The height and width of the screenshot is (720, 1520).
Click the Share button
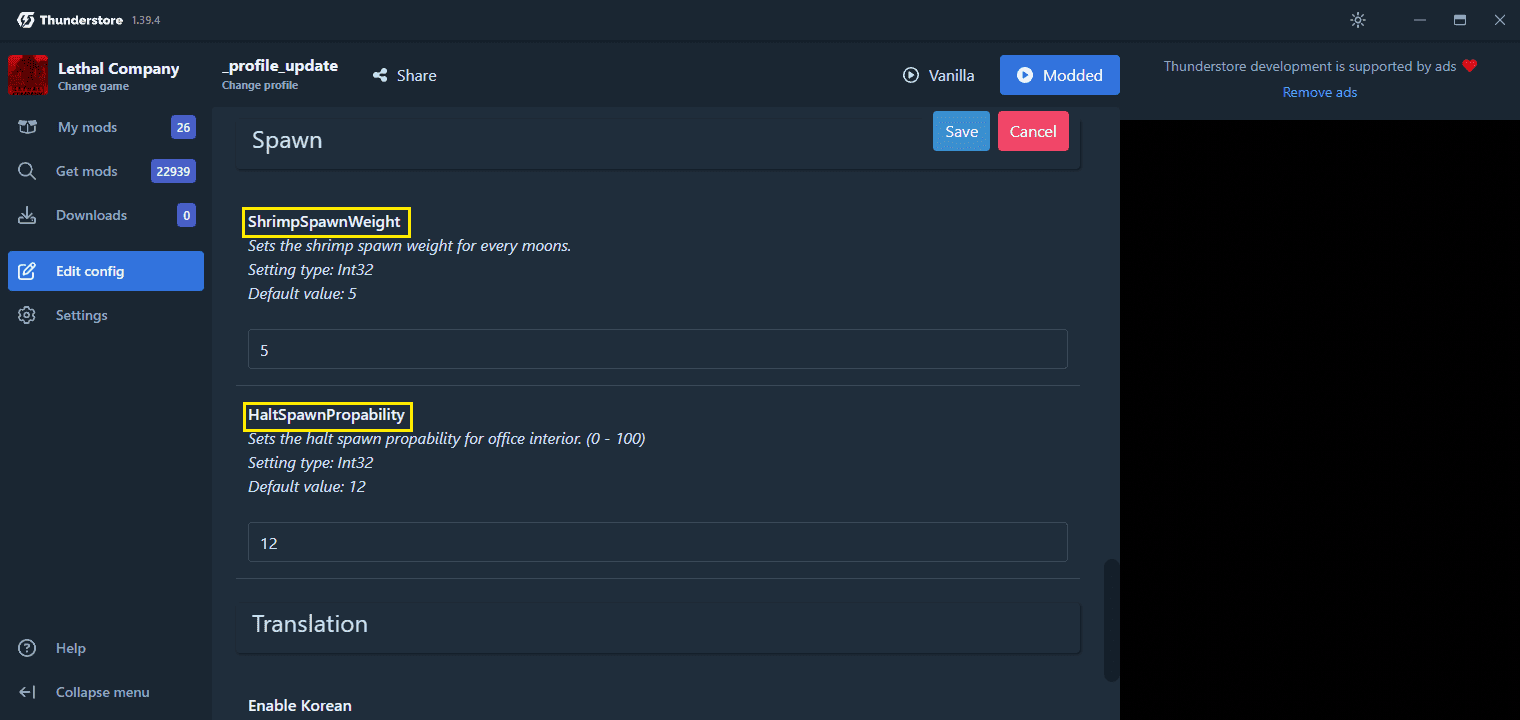[404, 75]
